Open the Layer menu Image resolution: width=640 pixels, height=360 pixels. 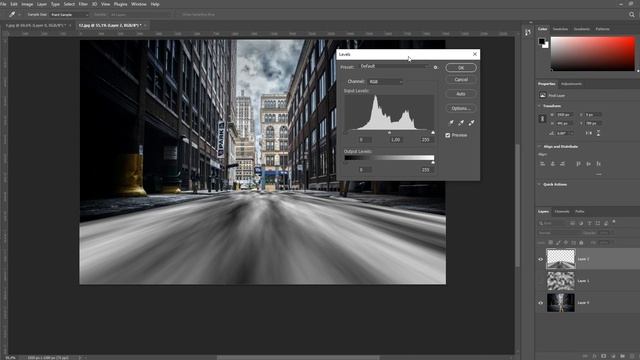tap(42, 4)
